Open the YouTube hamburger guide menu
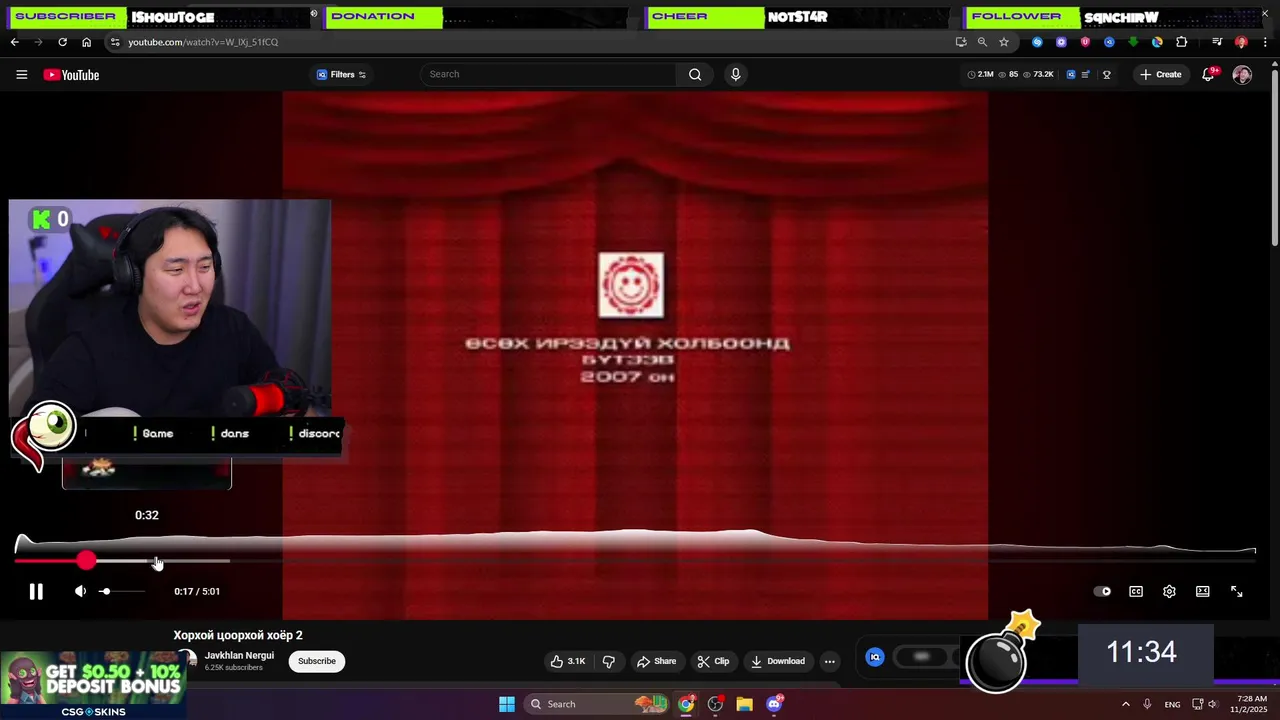The height and width of the screenshot is (720, 1280). [x=21, y=74]
